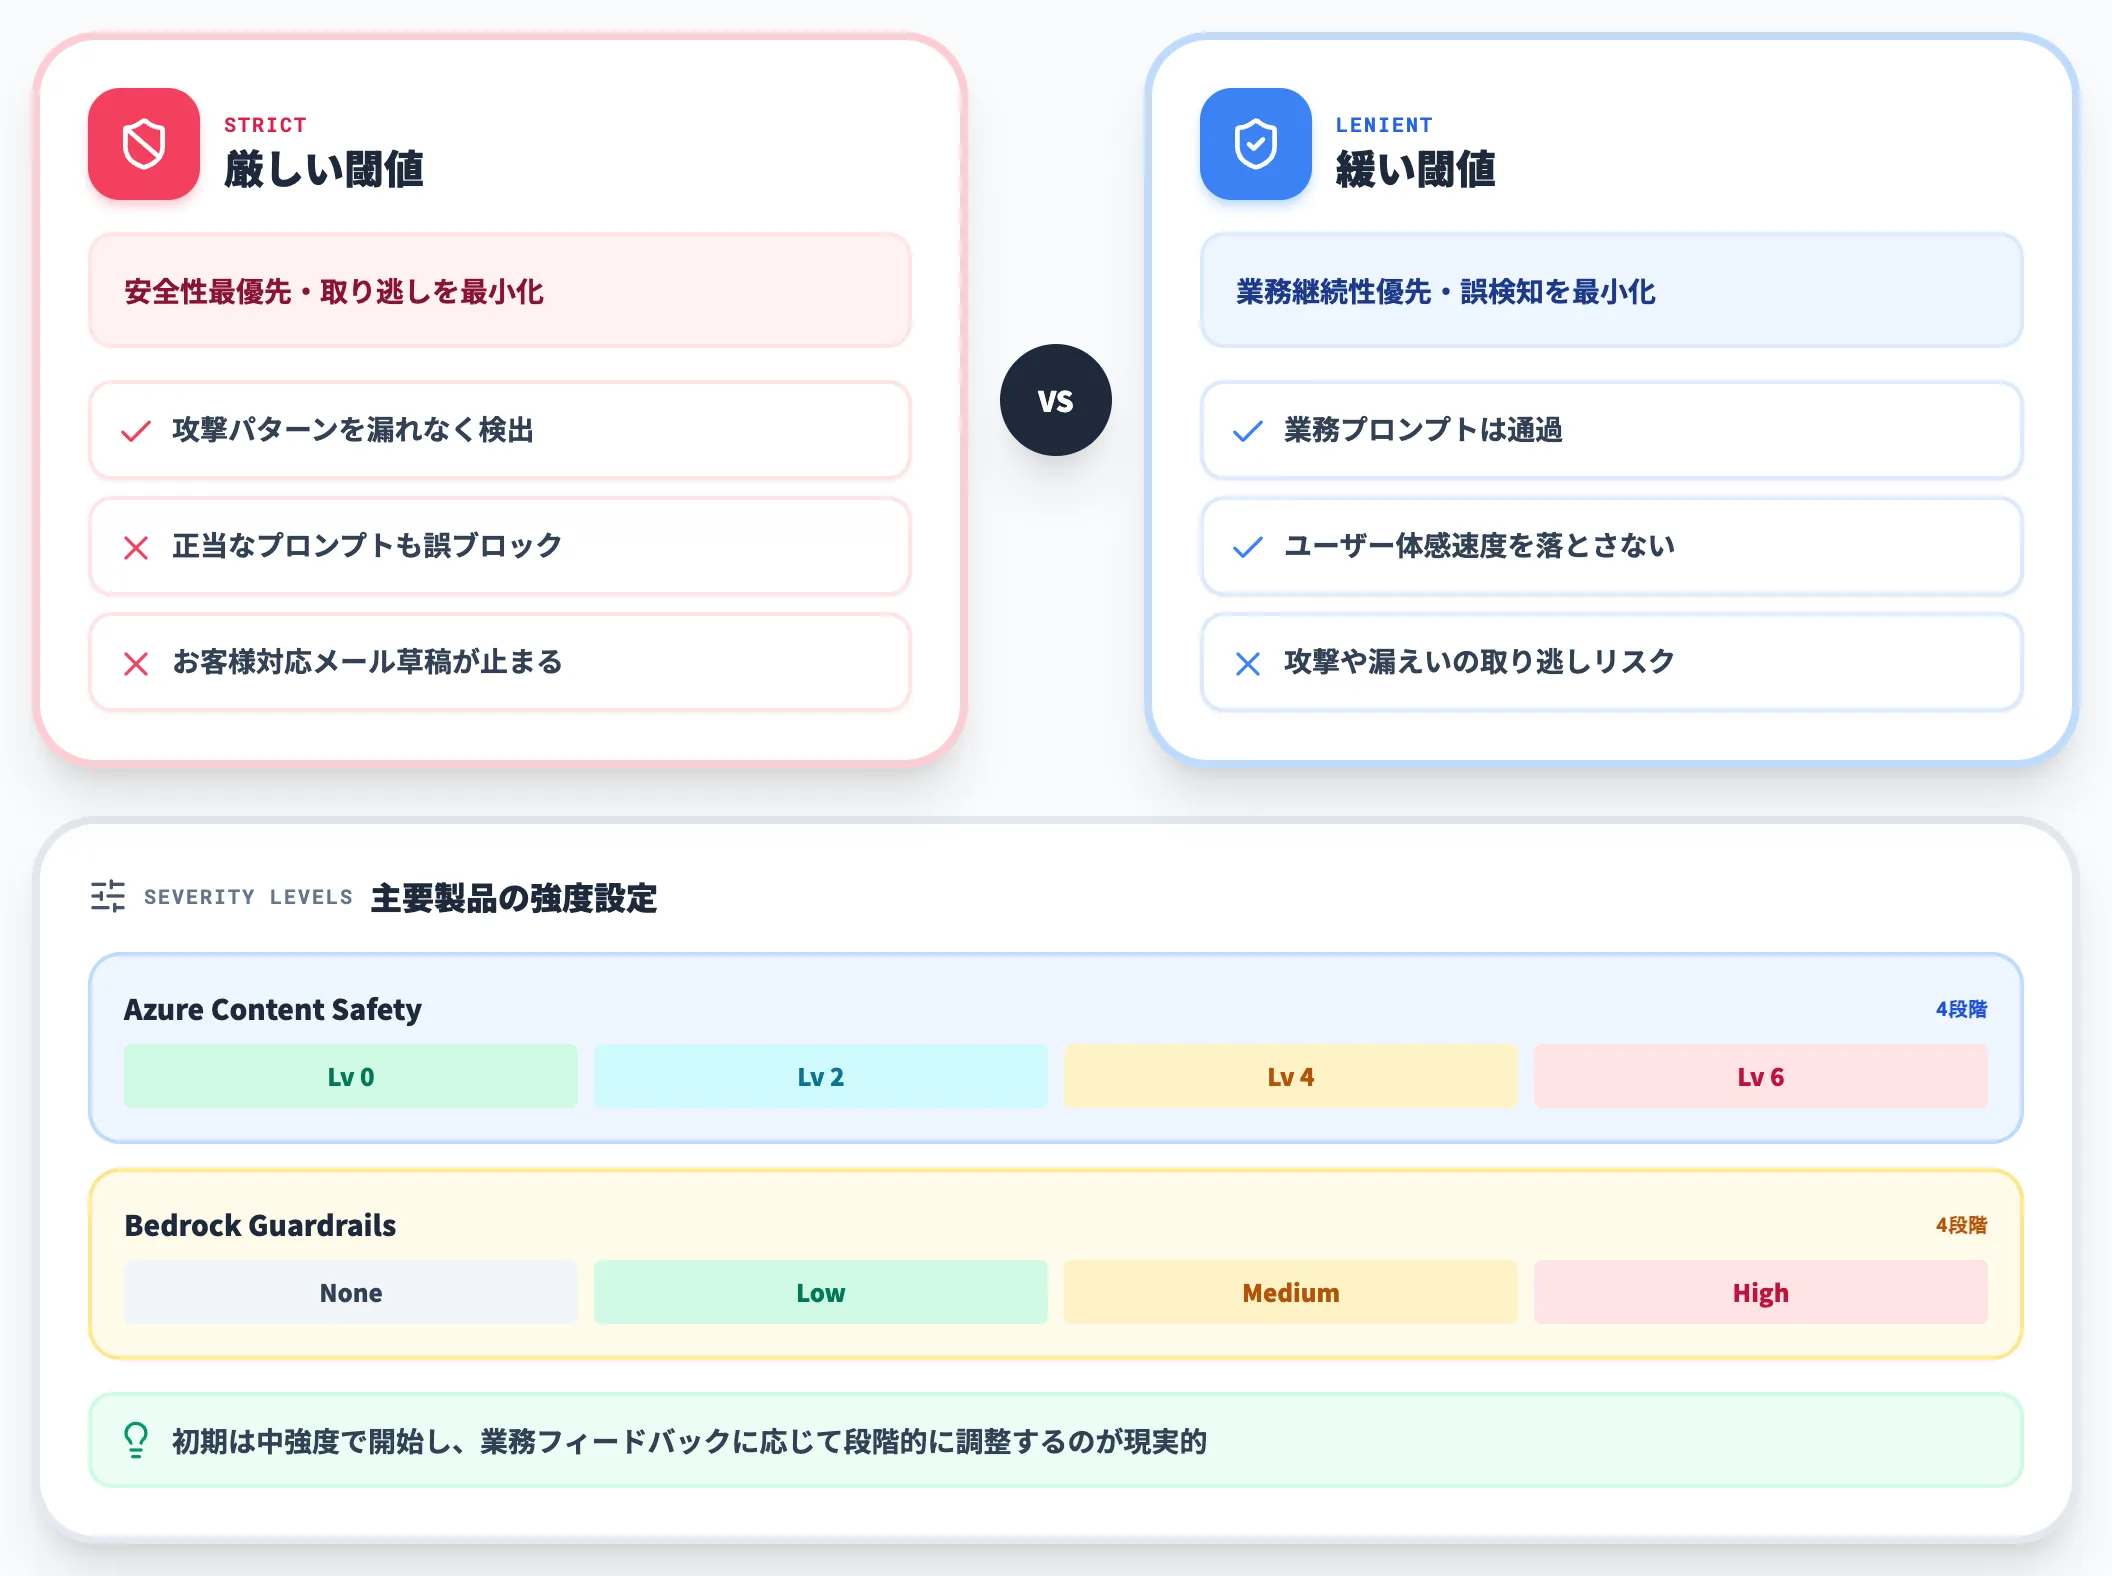The width and height of the screenshot is (2112, 1576).
Task: Click the text 正当なプロンプトも誤ブロック
Action: [x=367, y=546]
